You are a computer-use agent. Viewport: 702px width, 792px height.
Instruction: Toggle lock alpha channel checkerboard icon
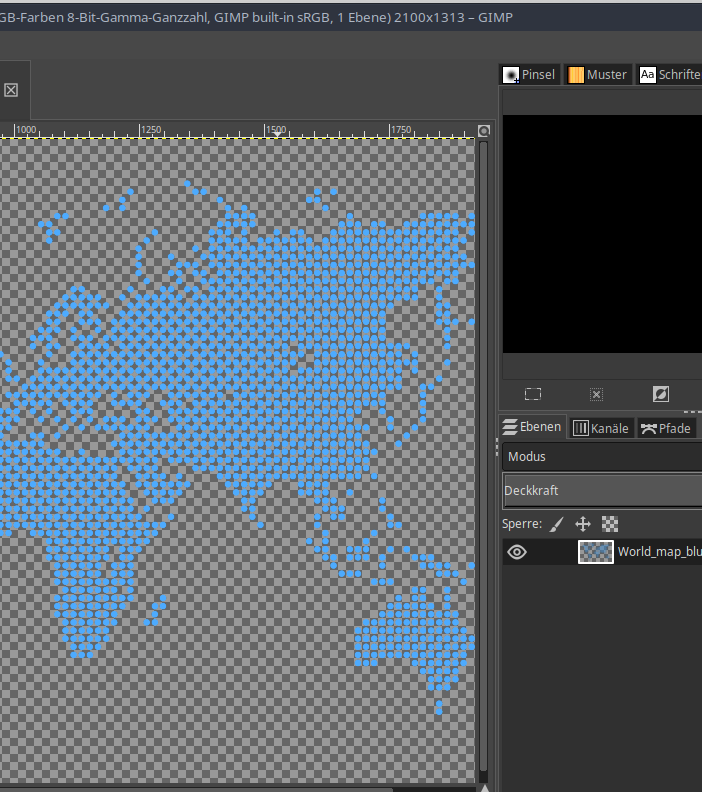610,524
